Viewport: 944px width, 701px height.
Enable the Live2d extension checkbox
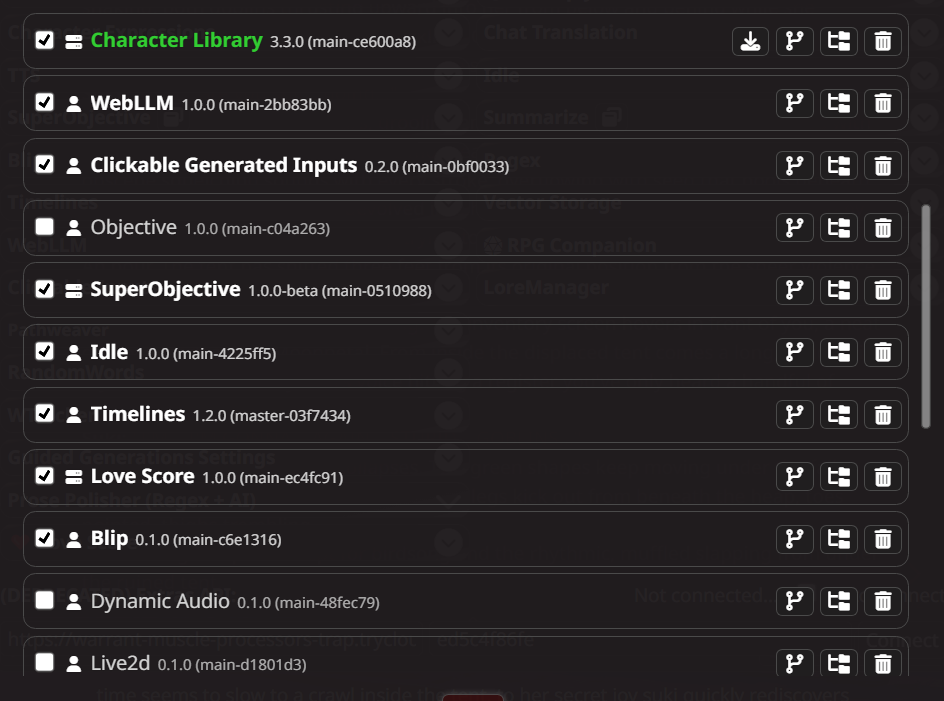pyautogui.click(x=44, y=662)
